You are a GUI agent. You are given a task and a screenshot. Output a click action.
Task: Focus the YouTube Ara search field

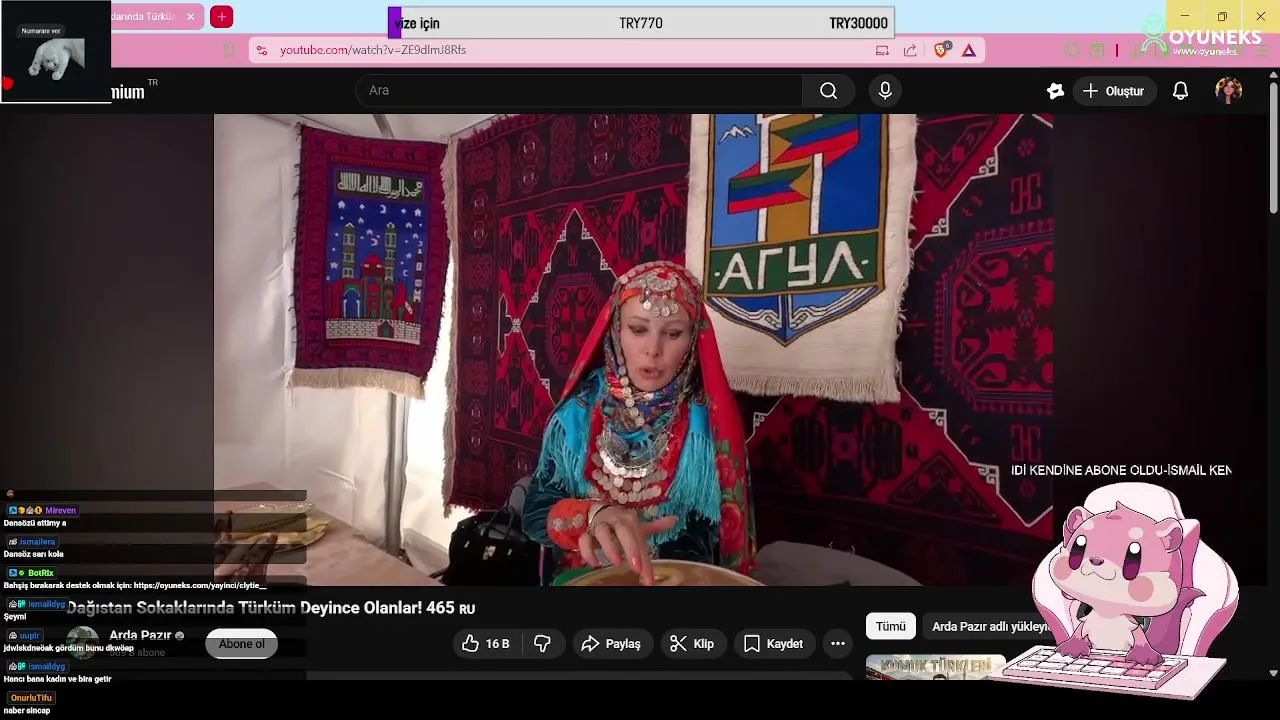580,91
